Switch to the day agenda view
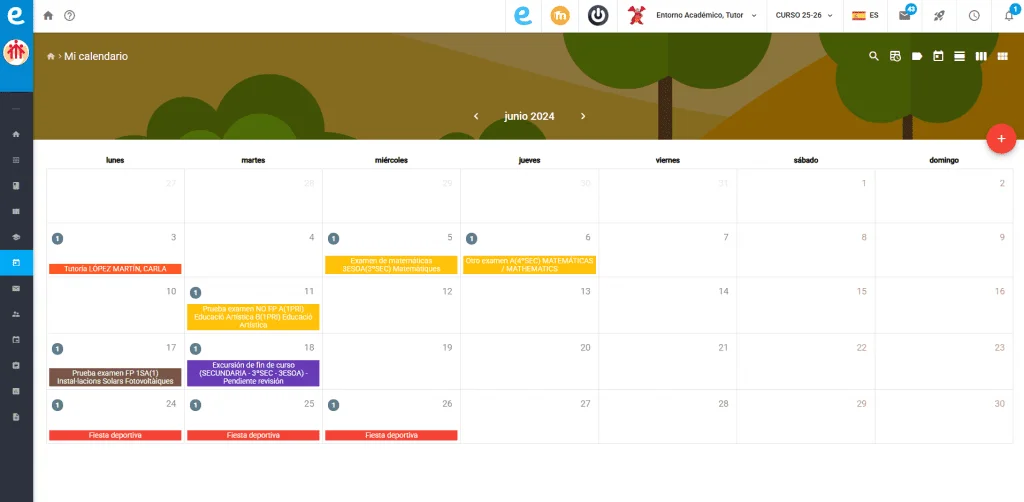 pyautogui.click(x=960, y=57)
